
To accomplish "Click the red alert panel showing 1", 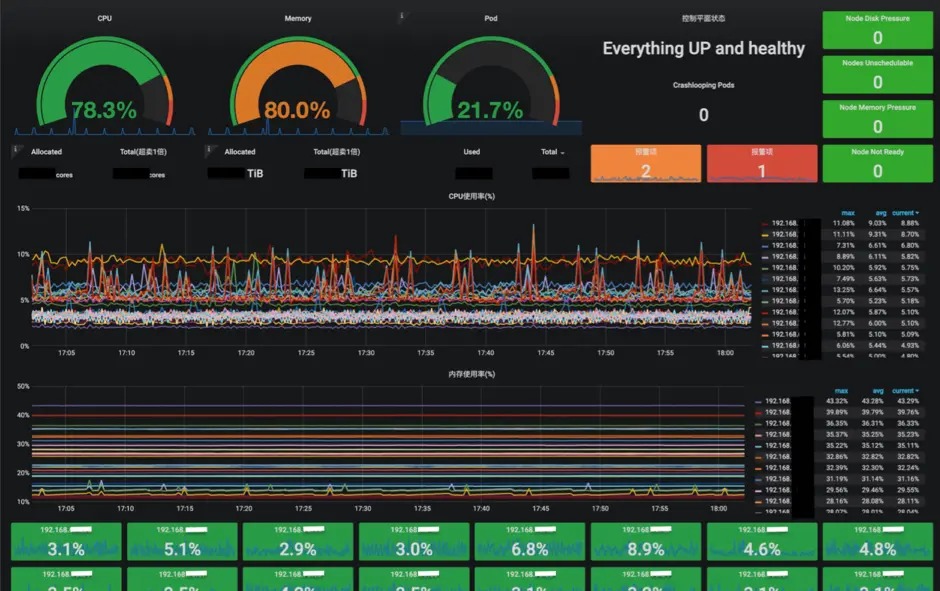I will [x=762, y=163].
